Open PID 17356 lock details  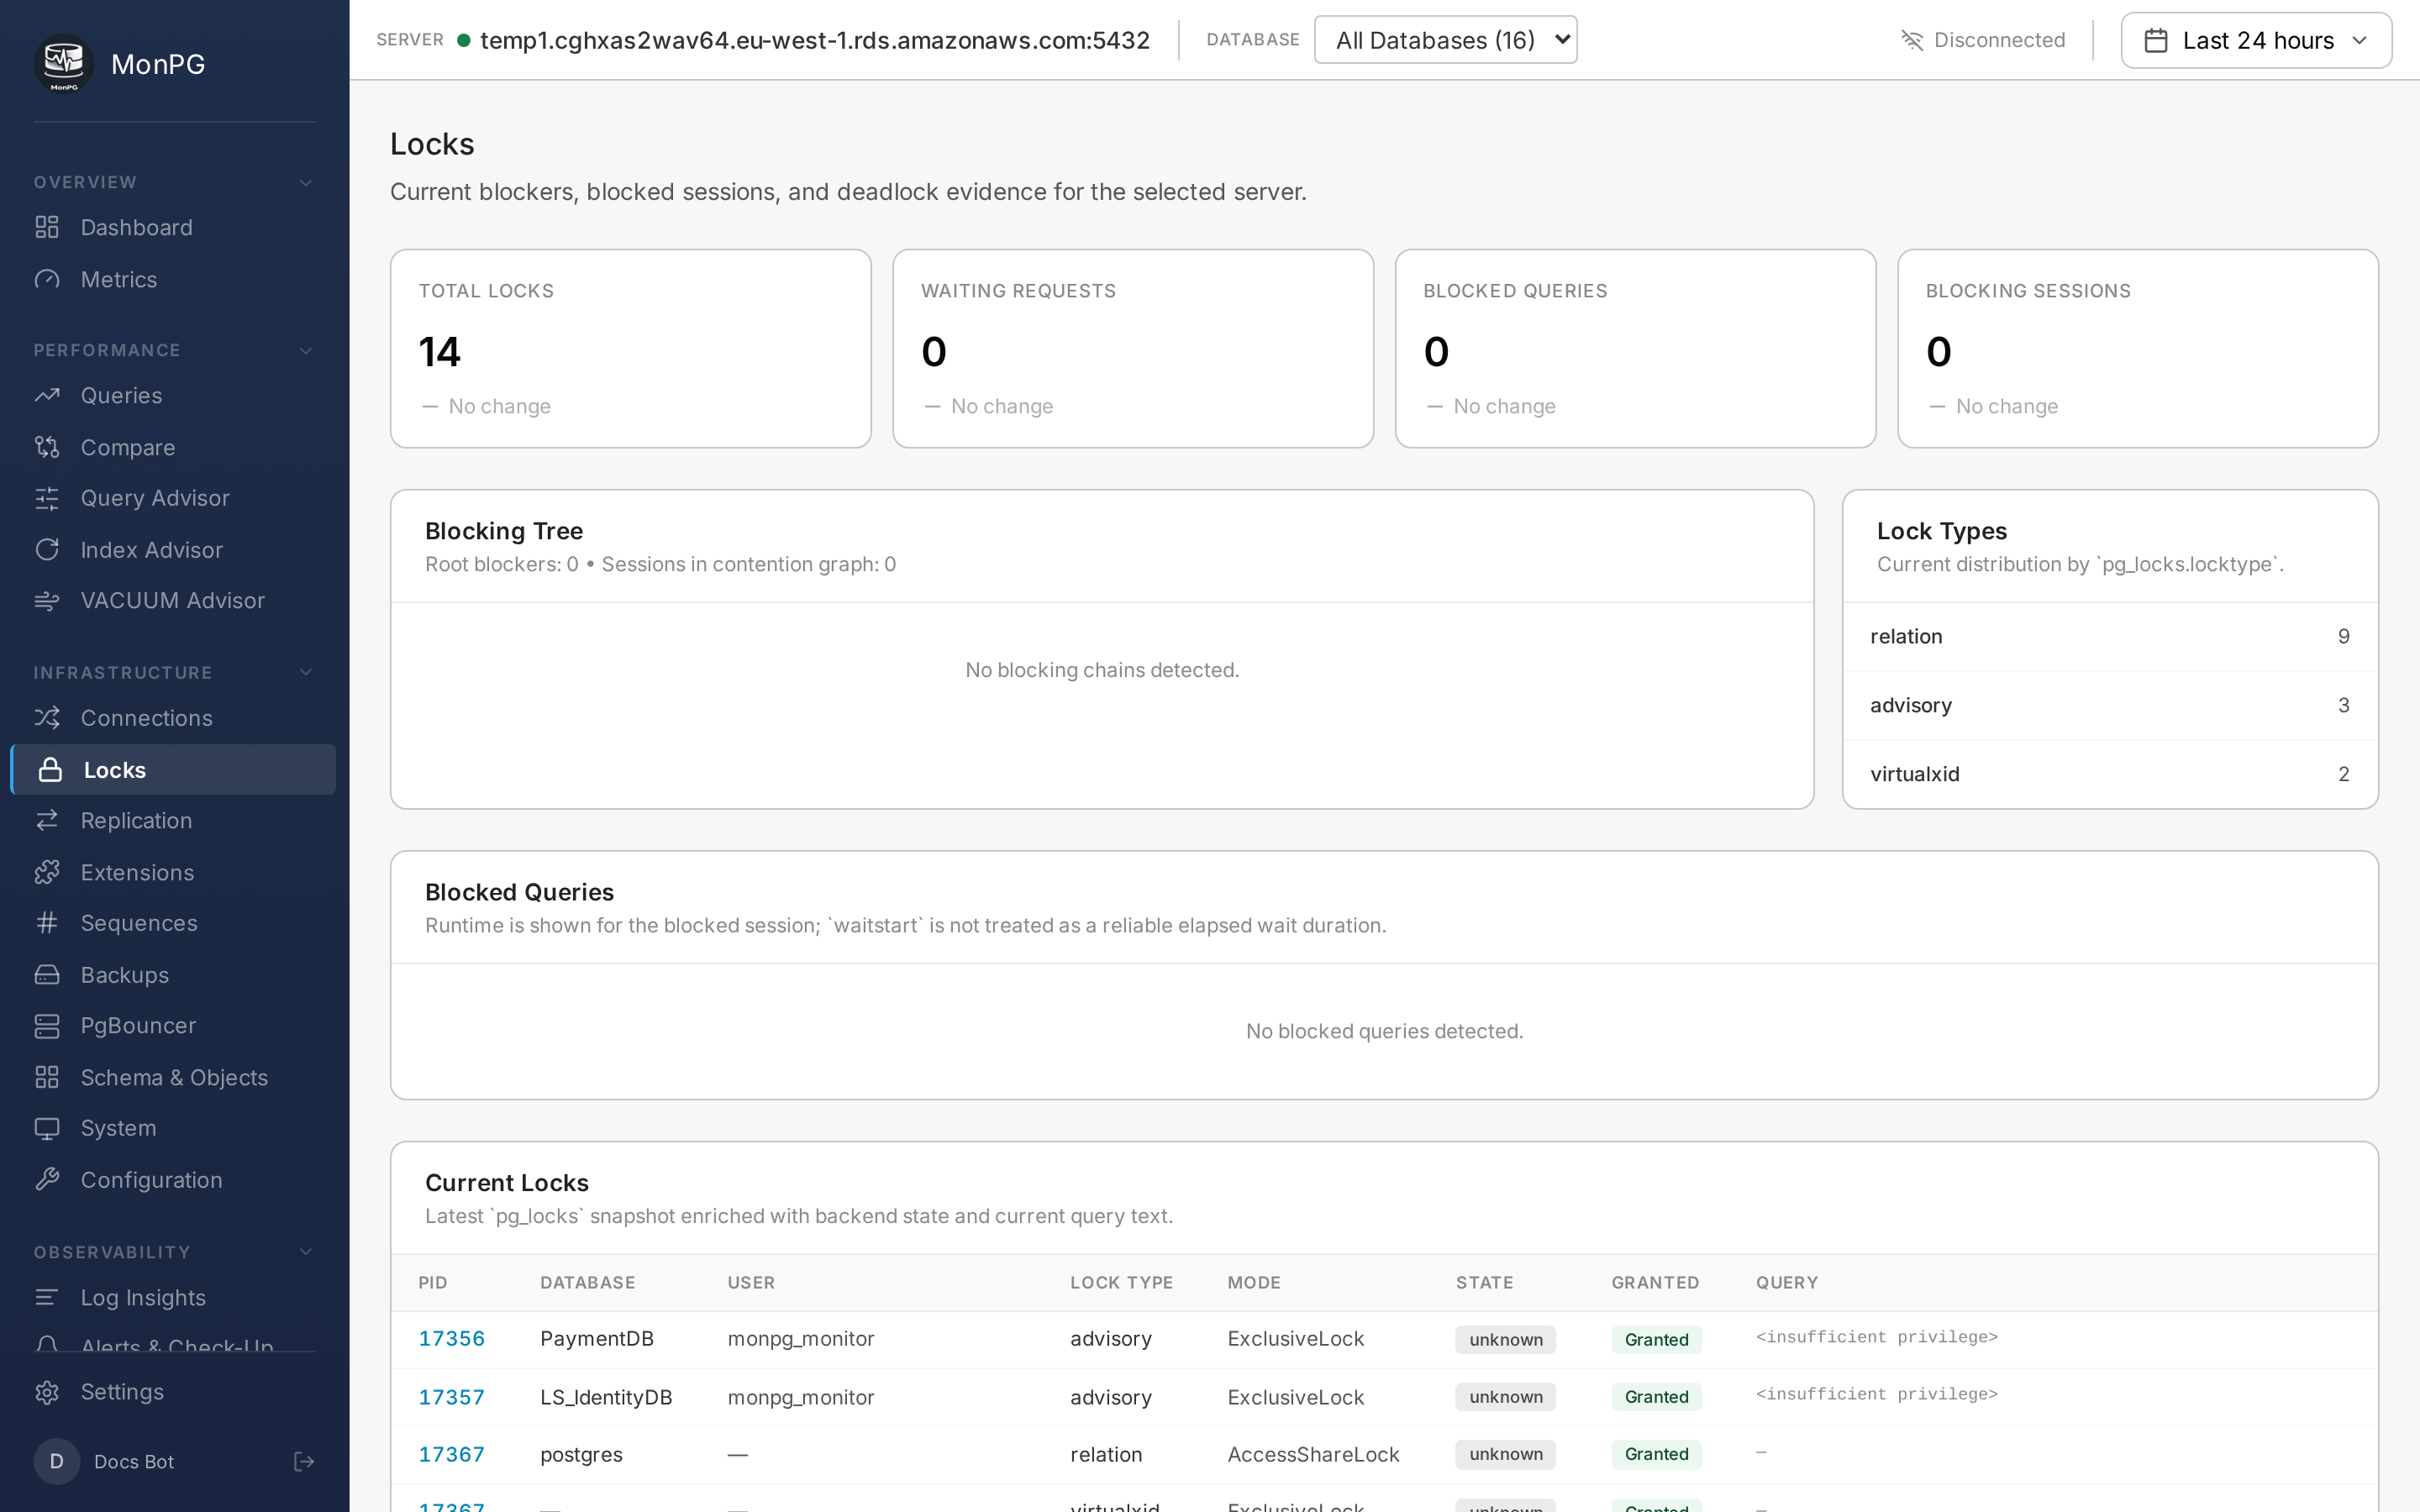click(x=451, y=1338)
